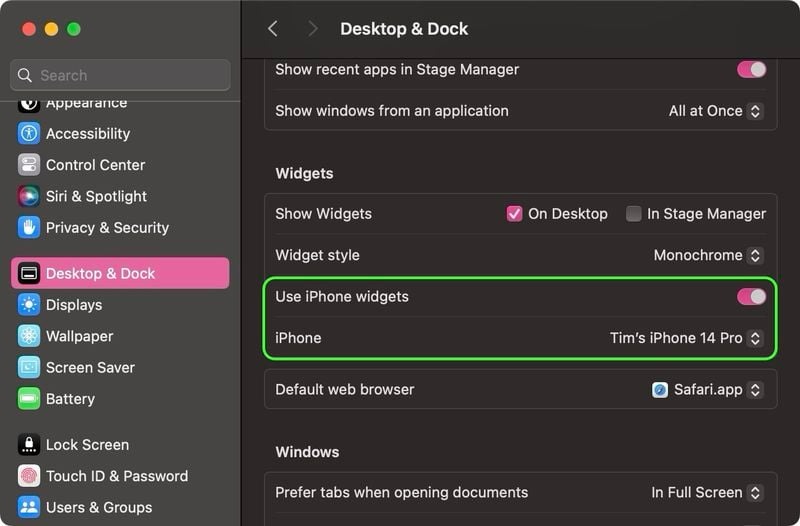Open the Widget style Monochrome dropdown
This screenshot has width=800, height=526.
[708, 255]
